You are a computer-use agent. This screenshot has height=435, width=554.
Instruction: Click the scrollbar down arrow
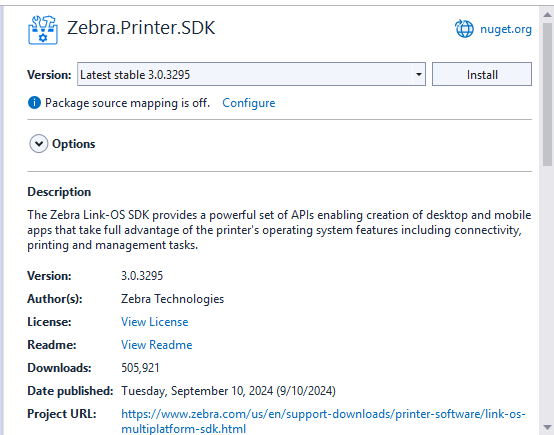pos(547,428)
